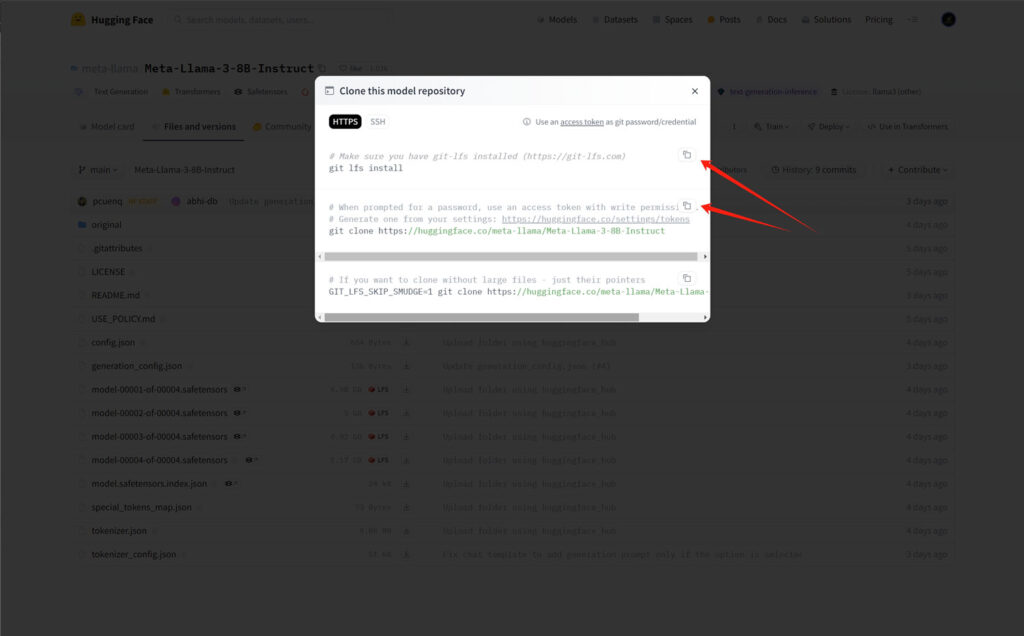Open the Deploy dropdown
This screenshot has width=1024, height=636.
(x=828, y=127)
